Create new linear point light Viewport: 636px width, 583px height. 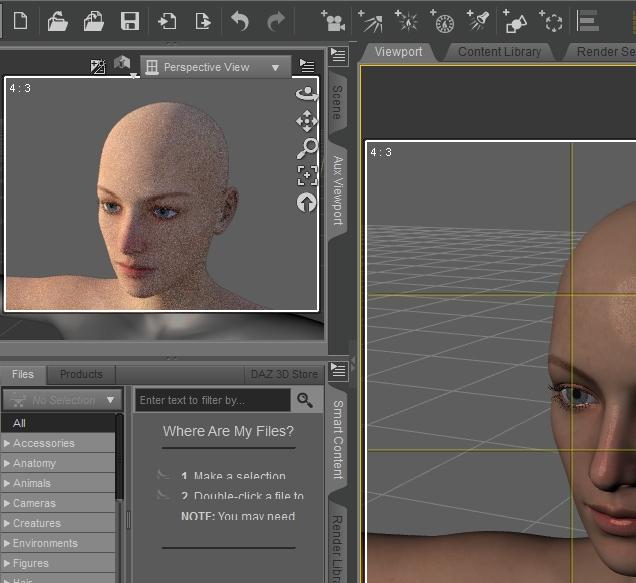click(442, 21)
